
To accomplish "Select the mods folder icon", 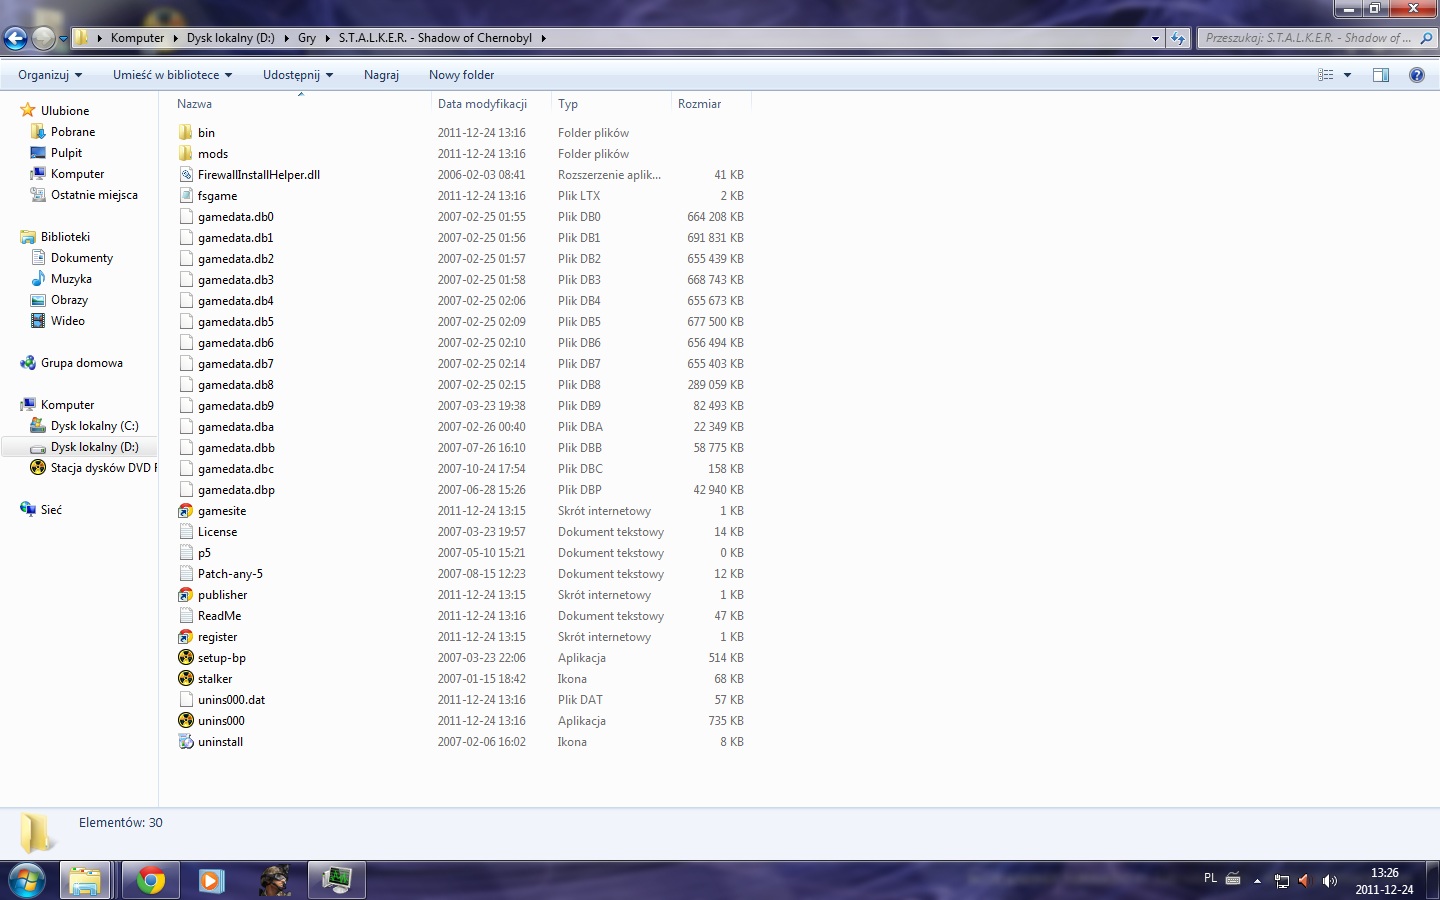I will click(x=186, y=154).
